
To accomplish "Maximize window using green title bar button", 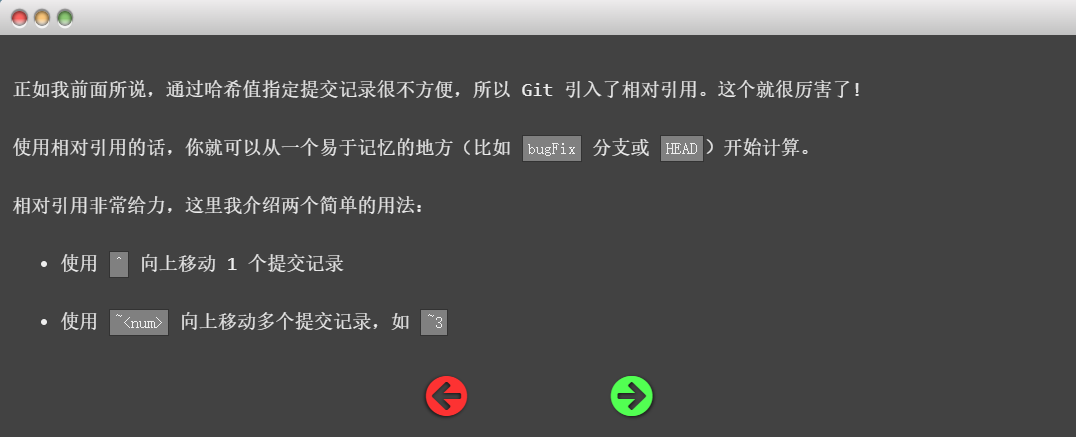I will 65,19.
